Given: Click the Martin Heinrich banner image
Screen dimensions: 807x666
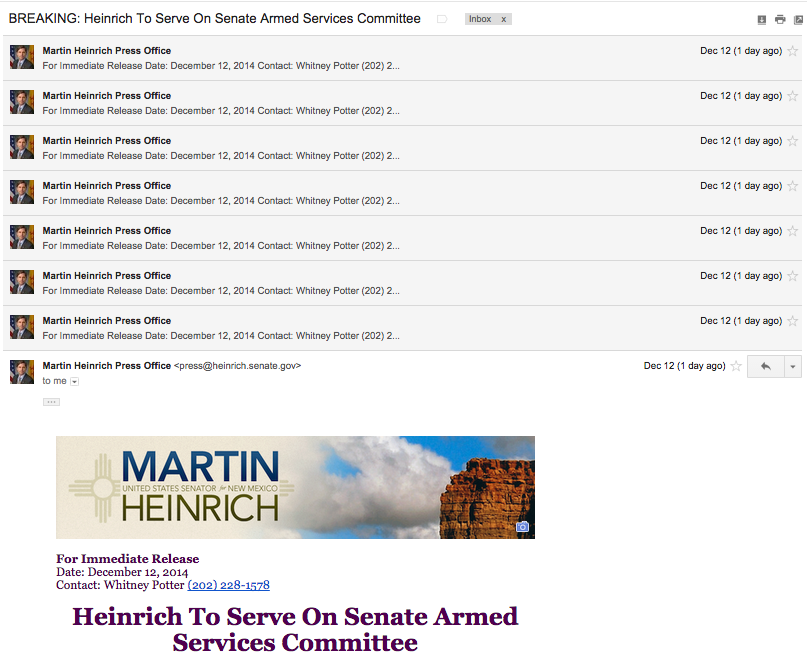Looking at the screenshot, I should point(295,487).
